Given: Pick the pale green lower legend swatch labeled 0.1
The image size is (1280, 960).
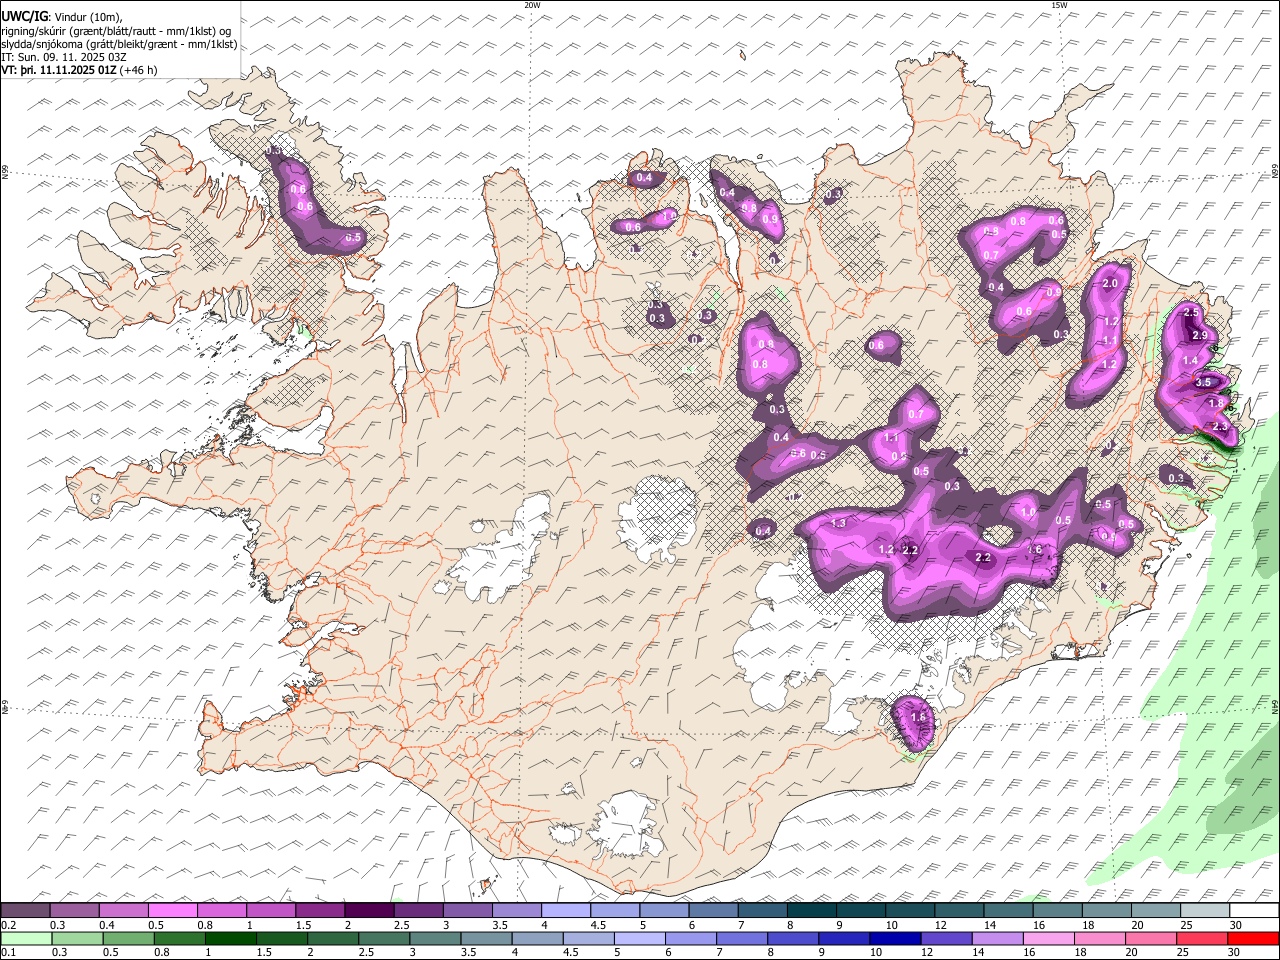Looking at the screenshot, I should pos(26,938).
